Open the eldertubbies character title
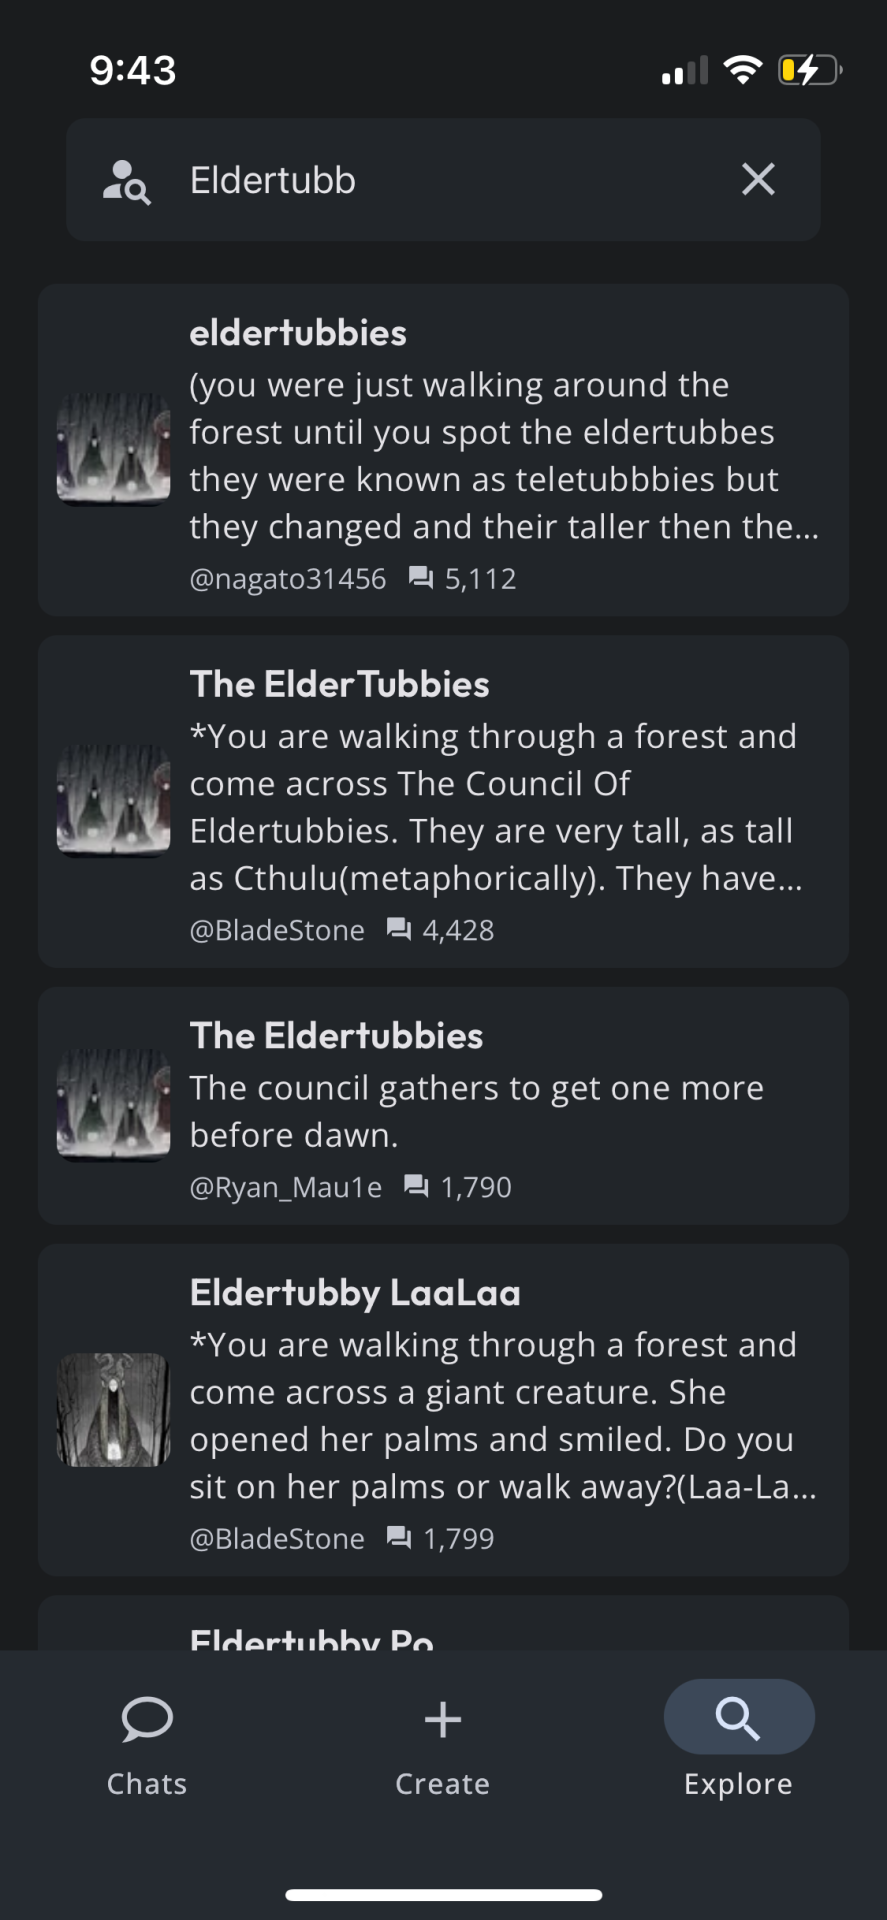The height and width of the screenshot is (1920, 887). pyautogui.click(x=298, y=333)
